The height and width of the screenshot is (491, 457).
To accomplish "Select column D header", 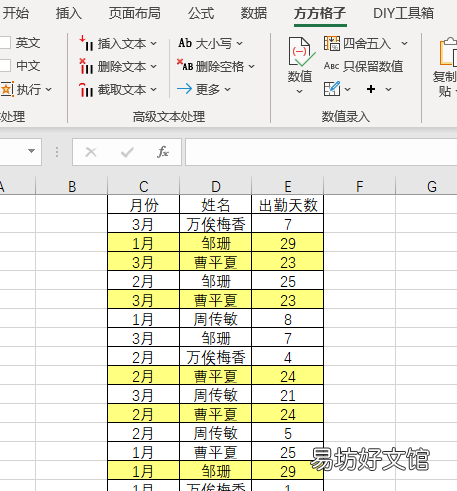I will 216,186.
